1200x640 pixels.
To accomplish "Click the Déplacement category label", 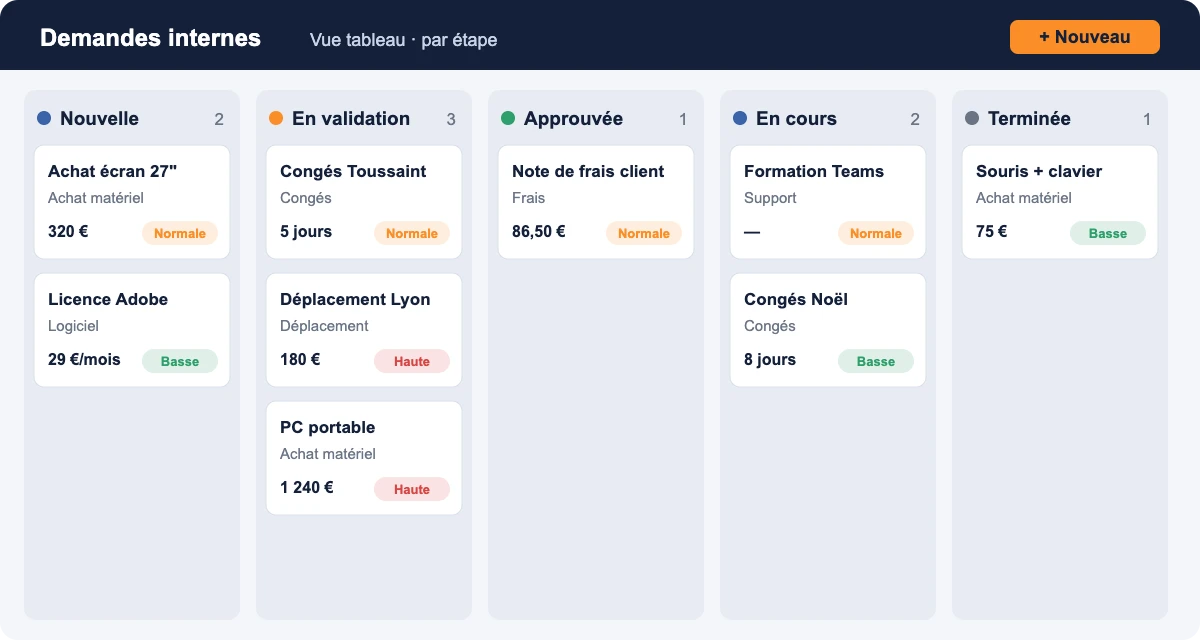I will click(x=324, y=326).
